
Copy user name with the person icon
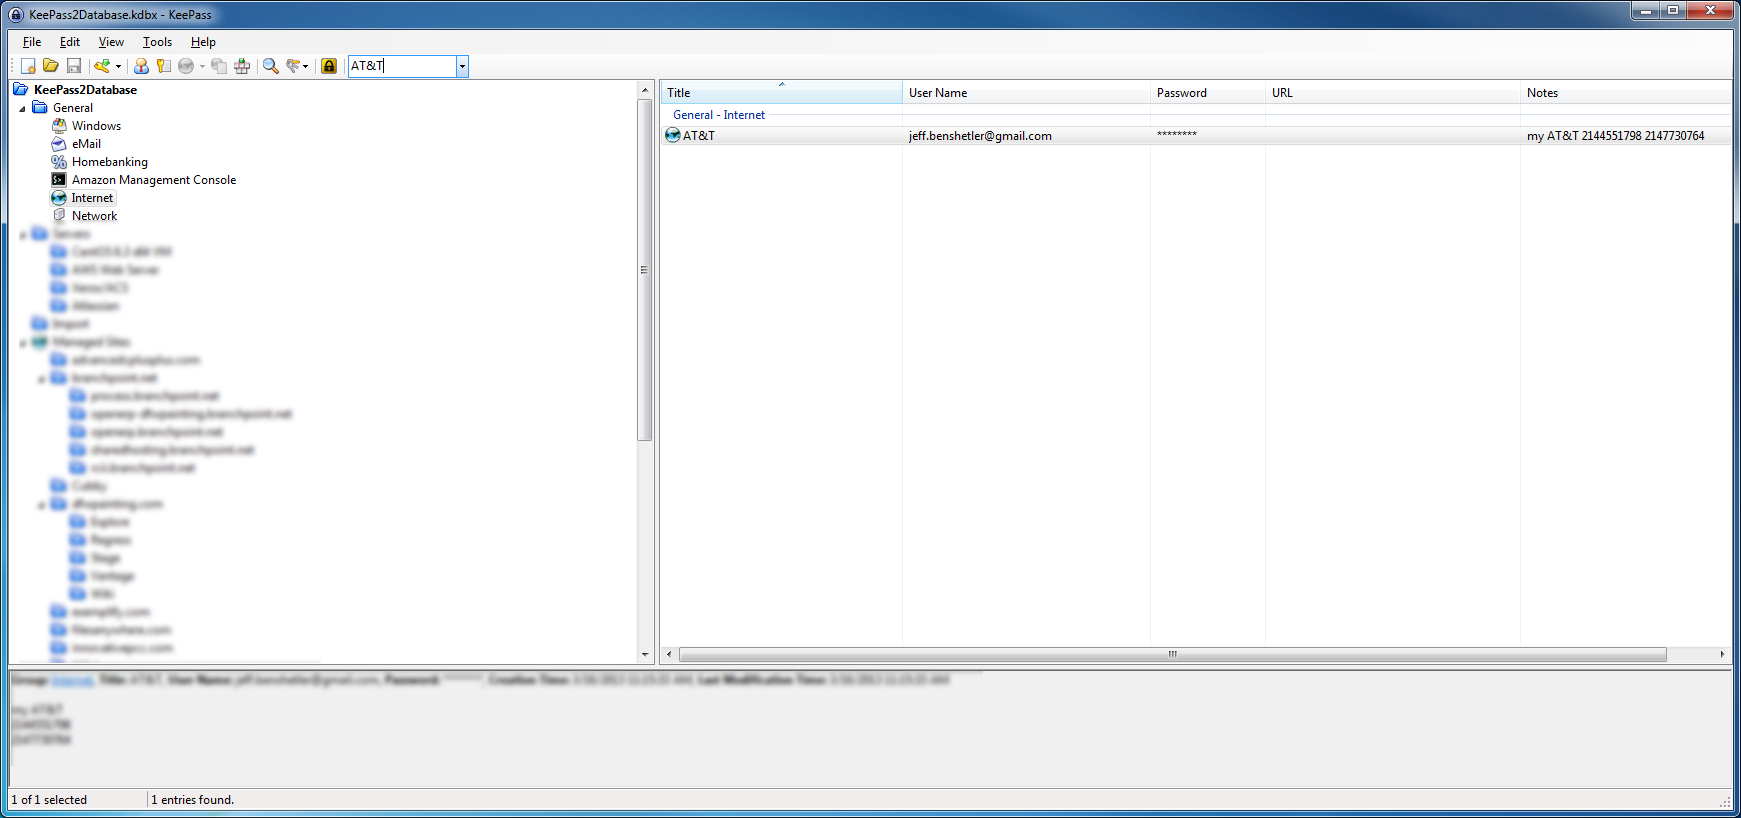[x=142, y=66]
